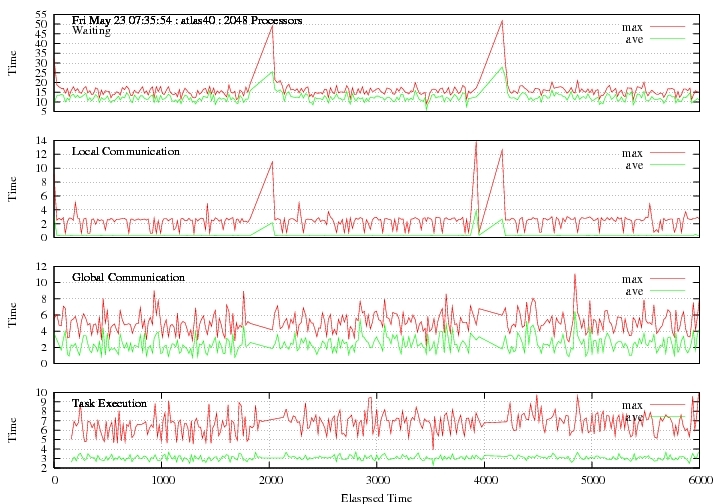This screenshot has width=720, height=504.
Task: Click max legend label in Global Communication plot
Action: (632, 279)
